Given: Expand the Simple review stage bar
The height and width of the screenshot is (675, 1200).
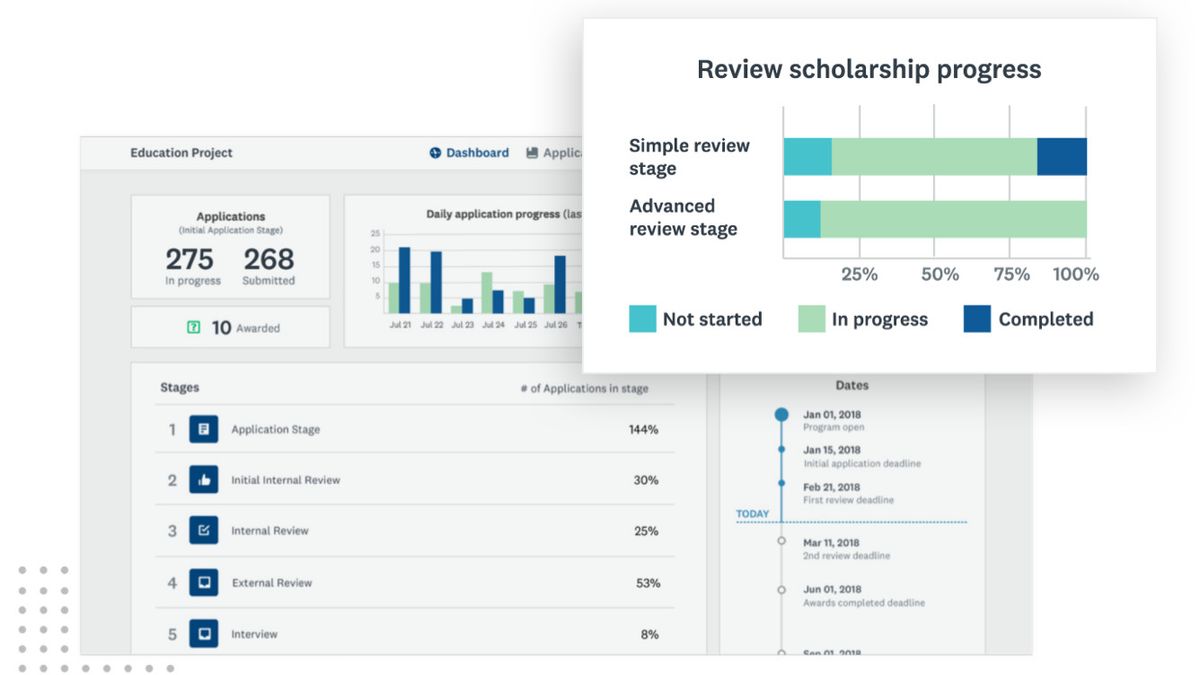Looking at the screenshot, I should [x=935, y=156].
